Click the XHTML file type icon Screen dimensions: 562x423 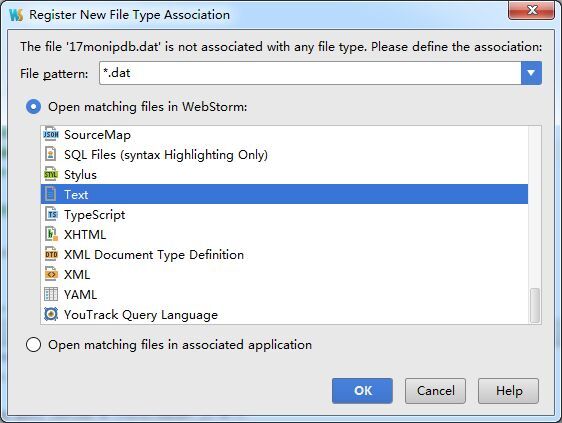click(51, 234)
